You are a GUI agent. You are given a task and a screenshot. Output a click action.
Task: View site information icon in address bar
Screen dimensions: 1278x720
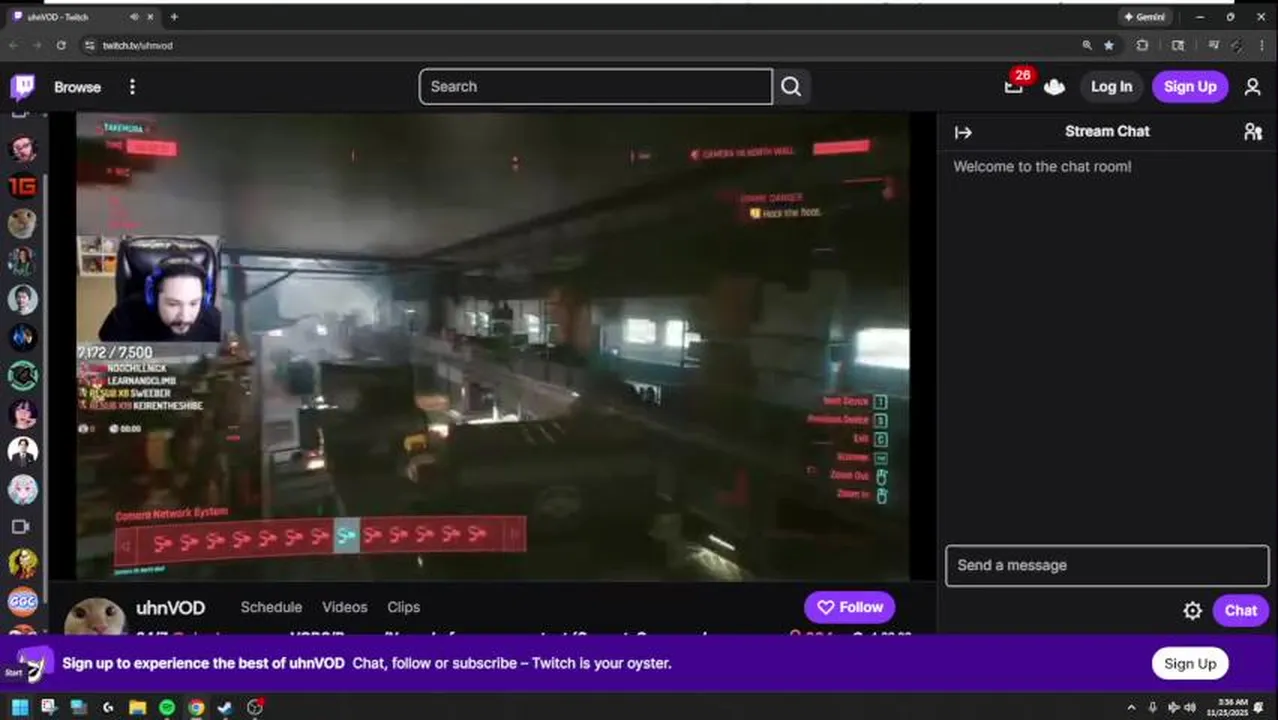90,45
